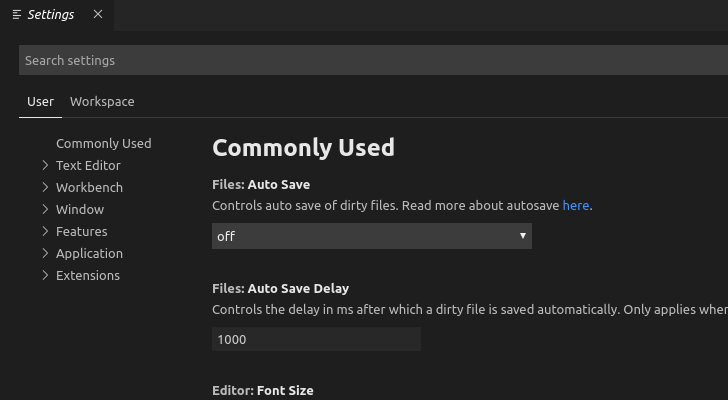Expand the Features section chevron
Viewport: 728px width, 400px height.
pyautogui.click(x=45, y=231)
